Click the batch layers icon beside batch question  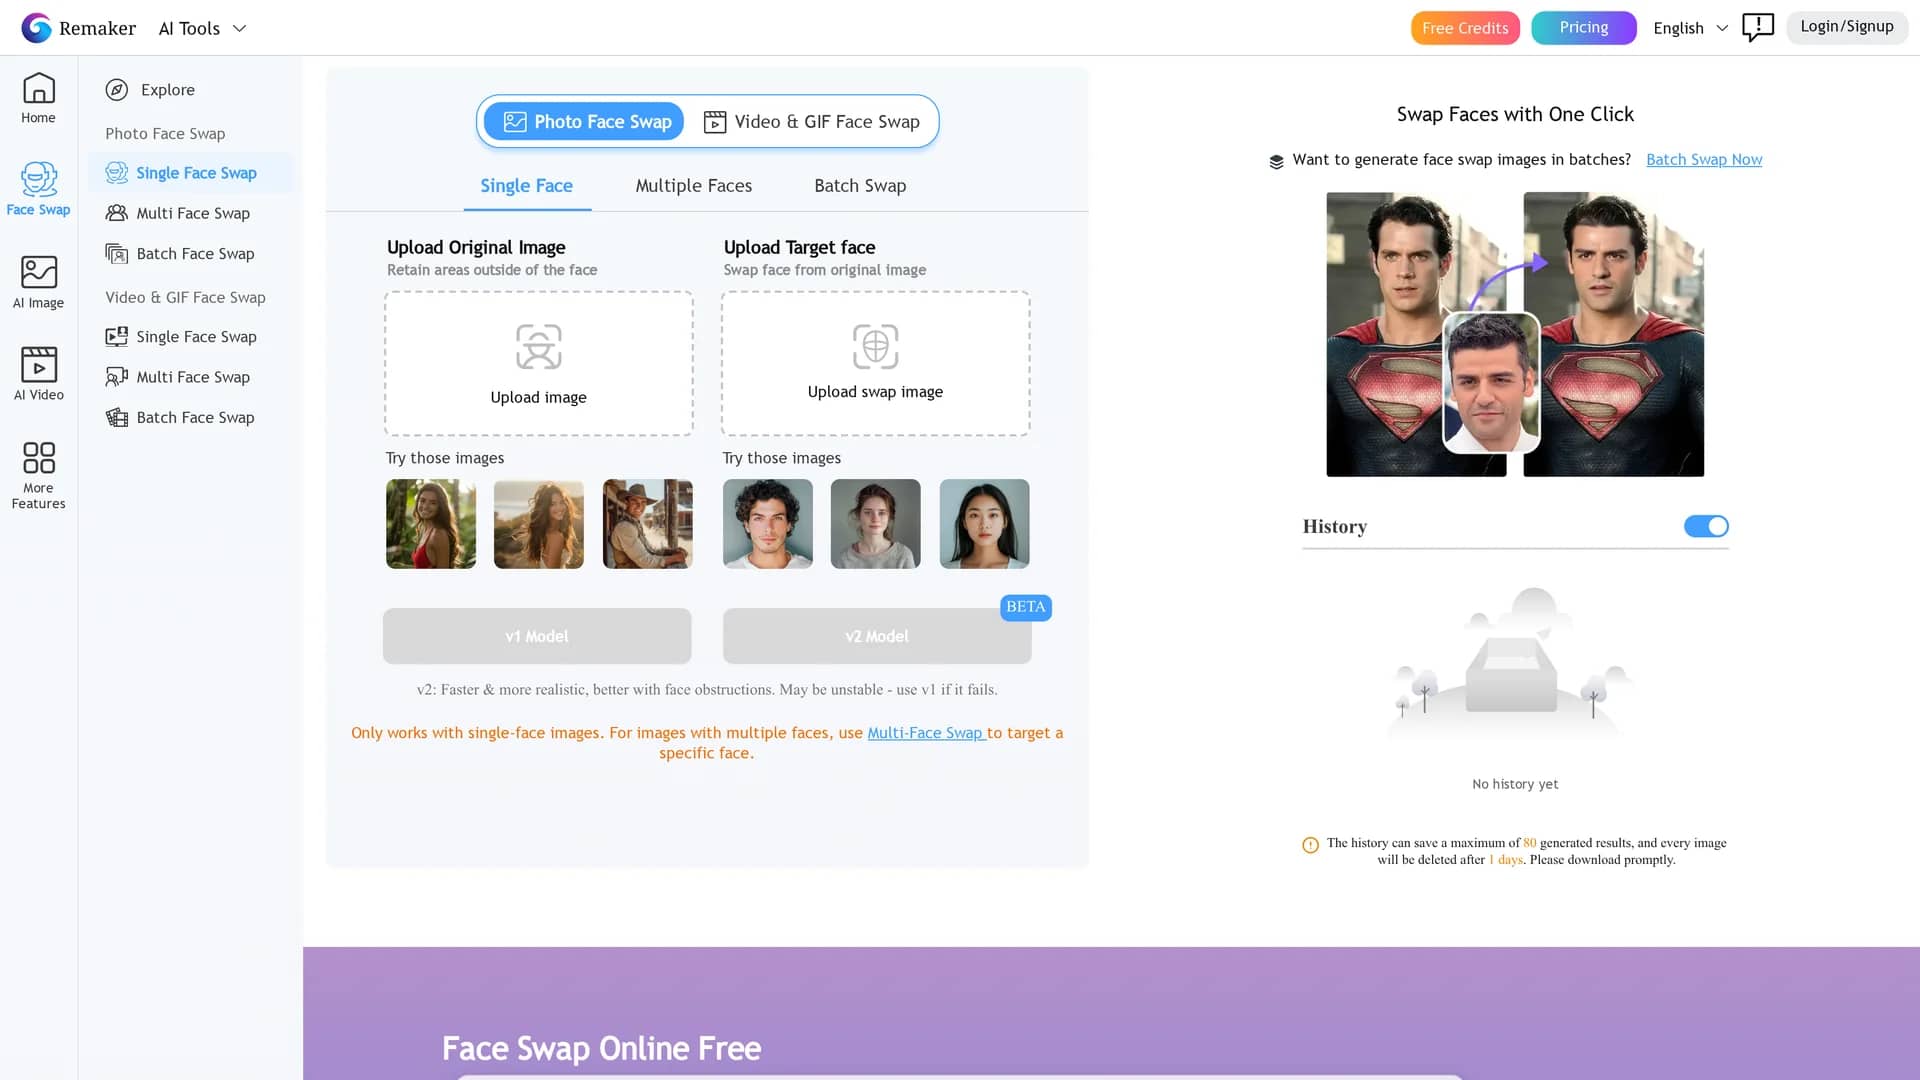(x=1276, y=161)
